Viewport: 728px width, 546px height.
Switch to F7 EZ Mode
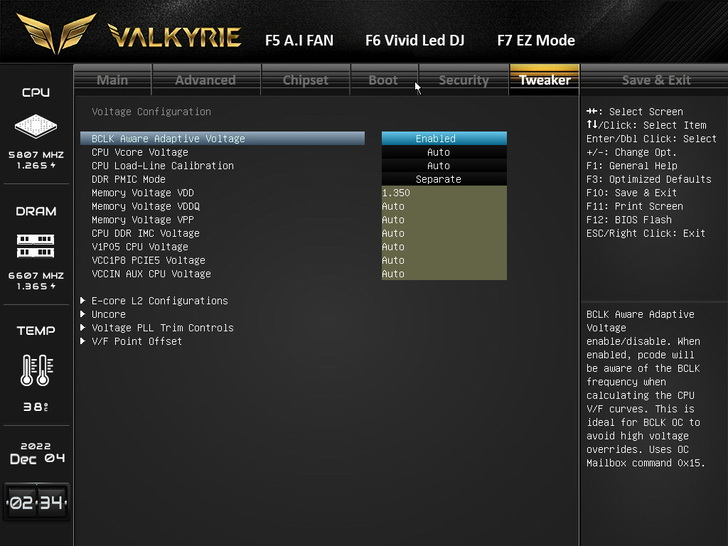[x=536, y=40]
